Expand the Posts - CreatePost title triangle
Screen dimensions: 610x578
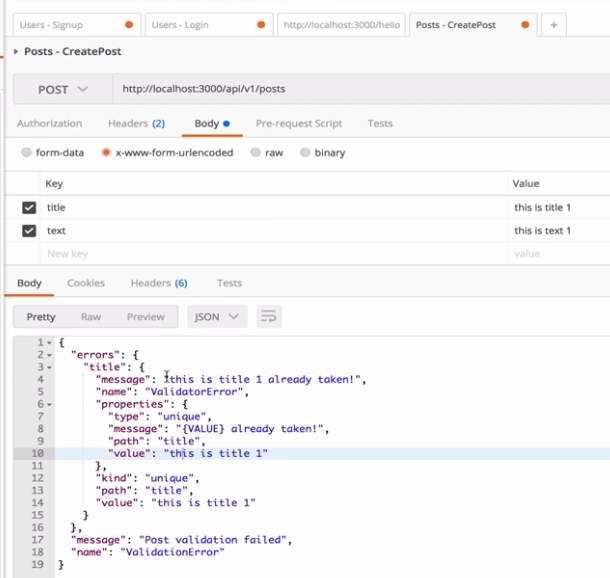[16, 51]
